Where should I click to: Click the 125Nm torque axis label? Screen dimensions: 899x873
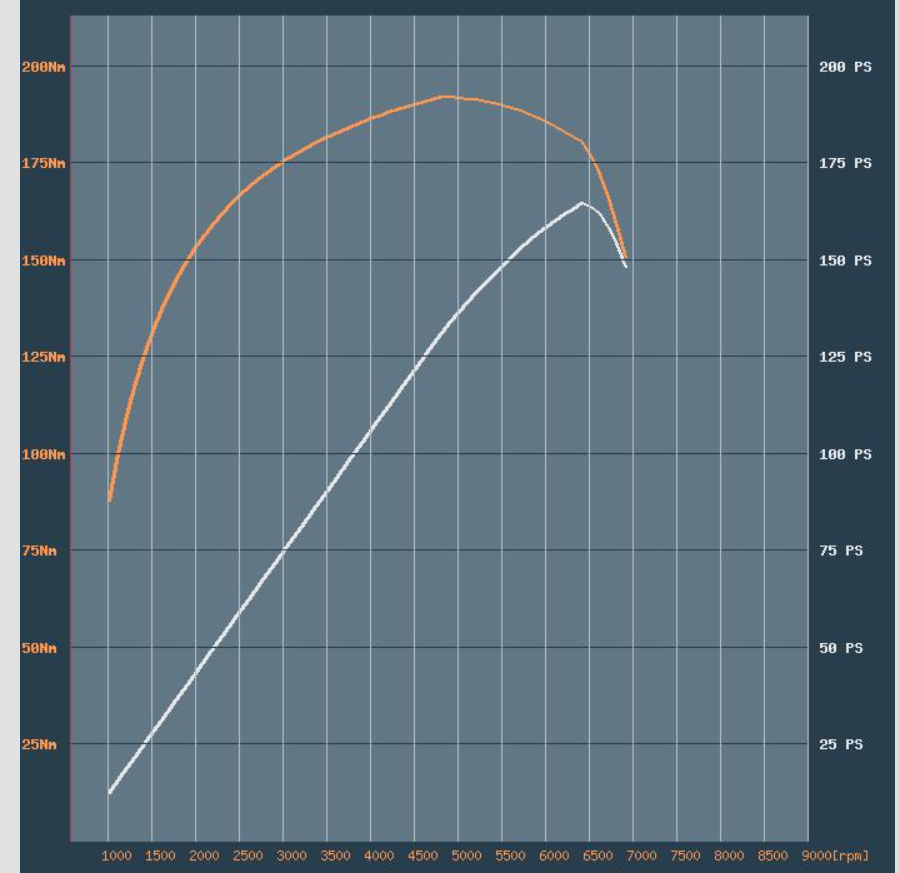pyautogui.click(x=44, y=357)
